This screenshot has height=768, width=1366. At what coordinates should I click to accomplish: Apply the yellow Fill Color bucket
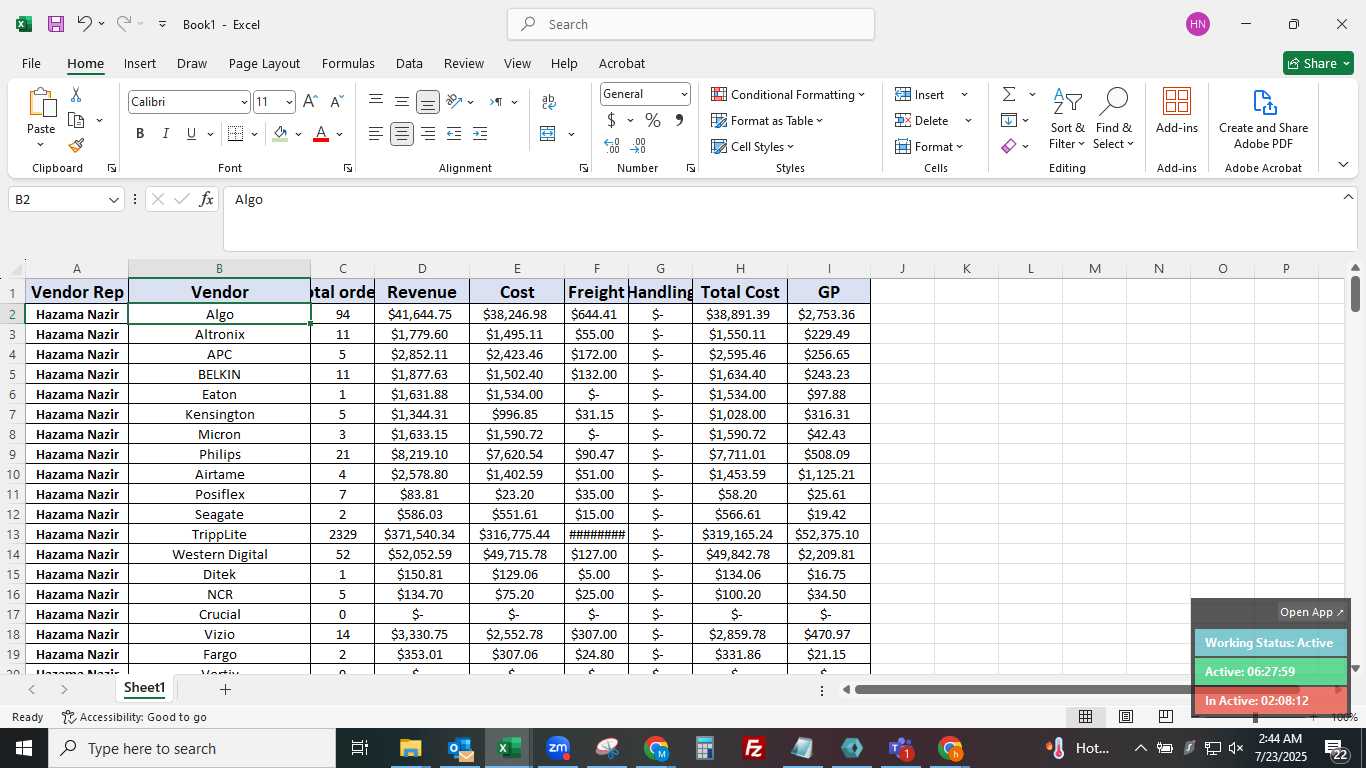(x=280, y=134)
